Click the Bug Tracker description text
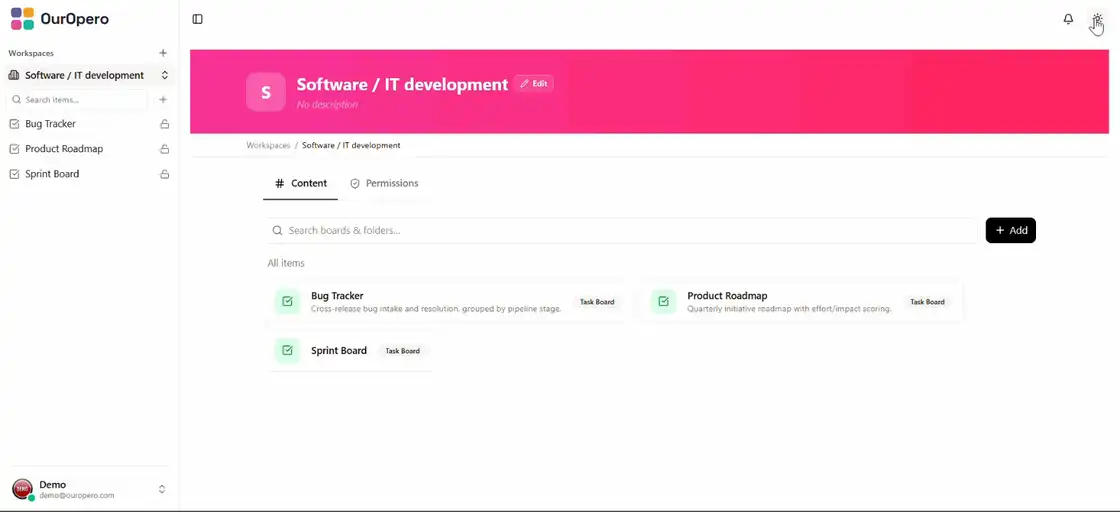 point(436,309)
